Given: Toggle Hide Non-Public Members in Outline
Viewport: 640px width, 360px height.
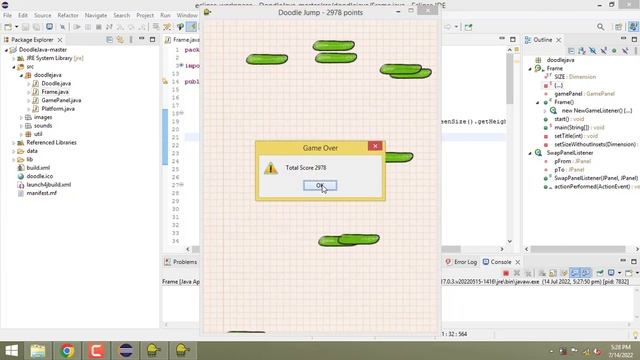Looking at the screenshot, I should point(614,51).
